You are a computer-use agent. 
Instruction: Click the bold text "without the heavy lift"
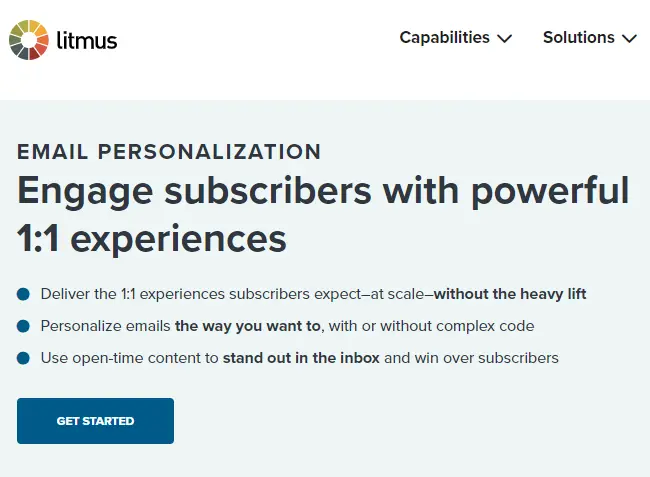510,294
